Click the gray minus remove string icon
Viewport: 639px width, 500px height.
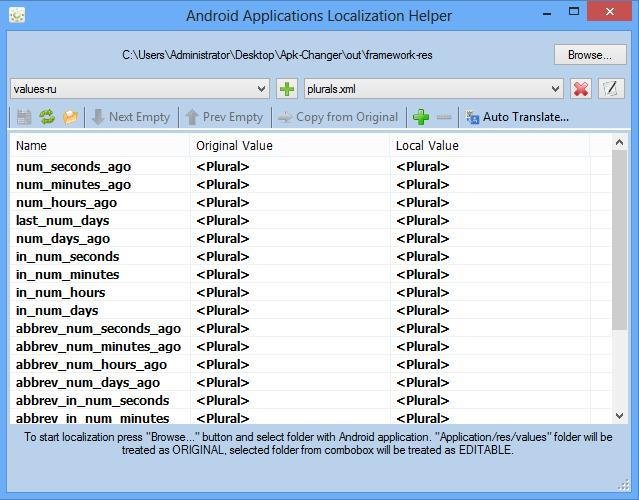coord(444,117)
